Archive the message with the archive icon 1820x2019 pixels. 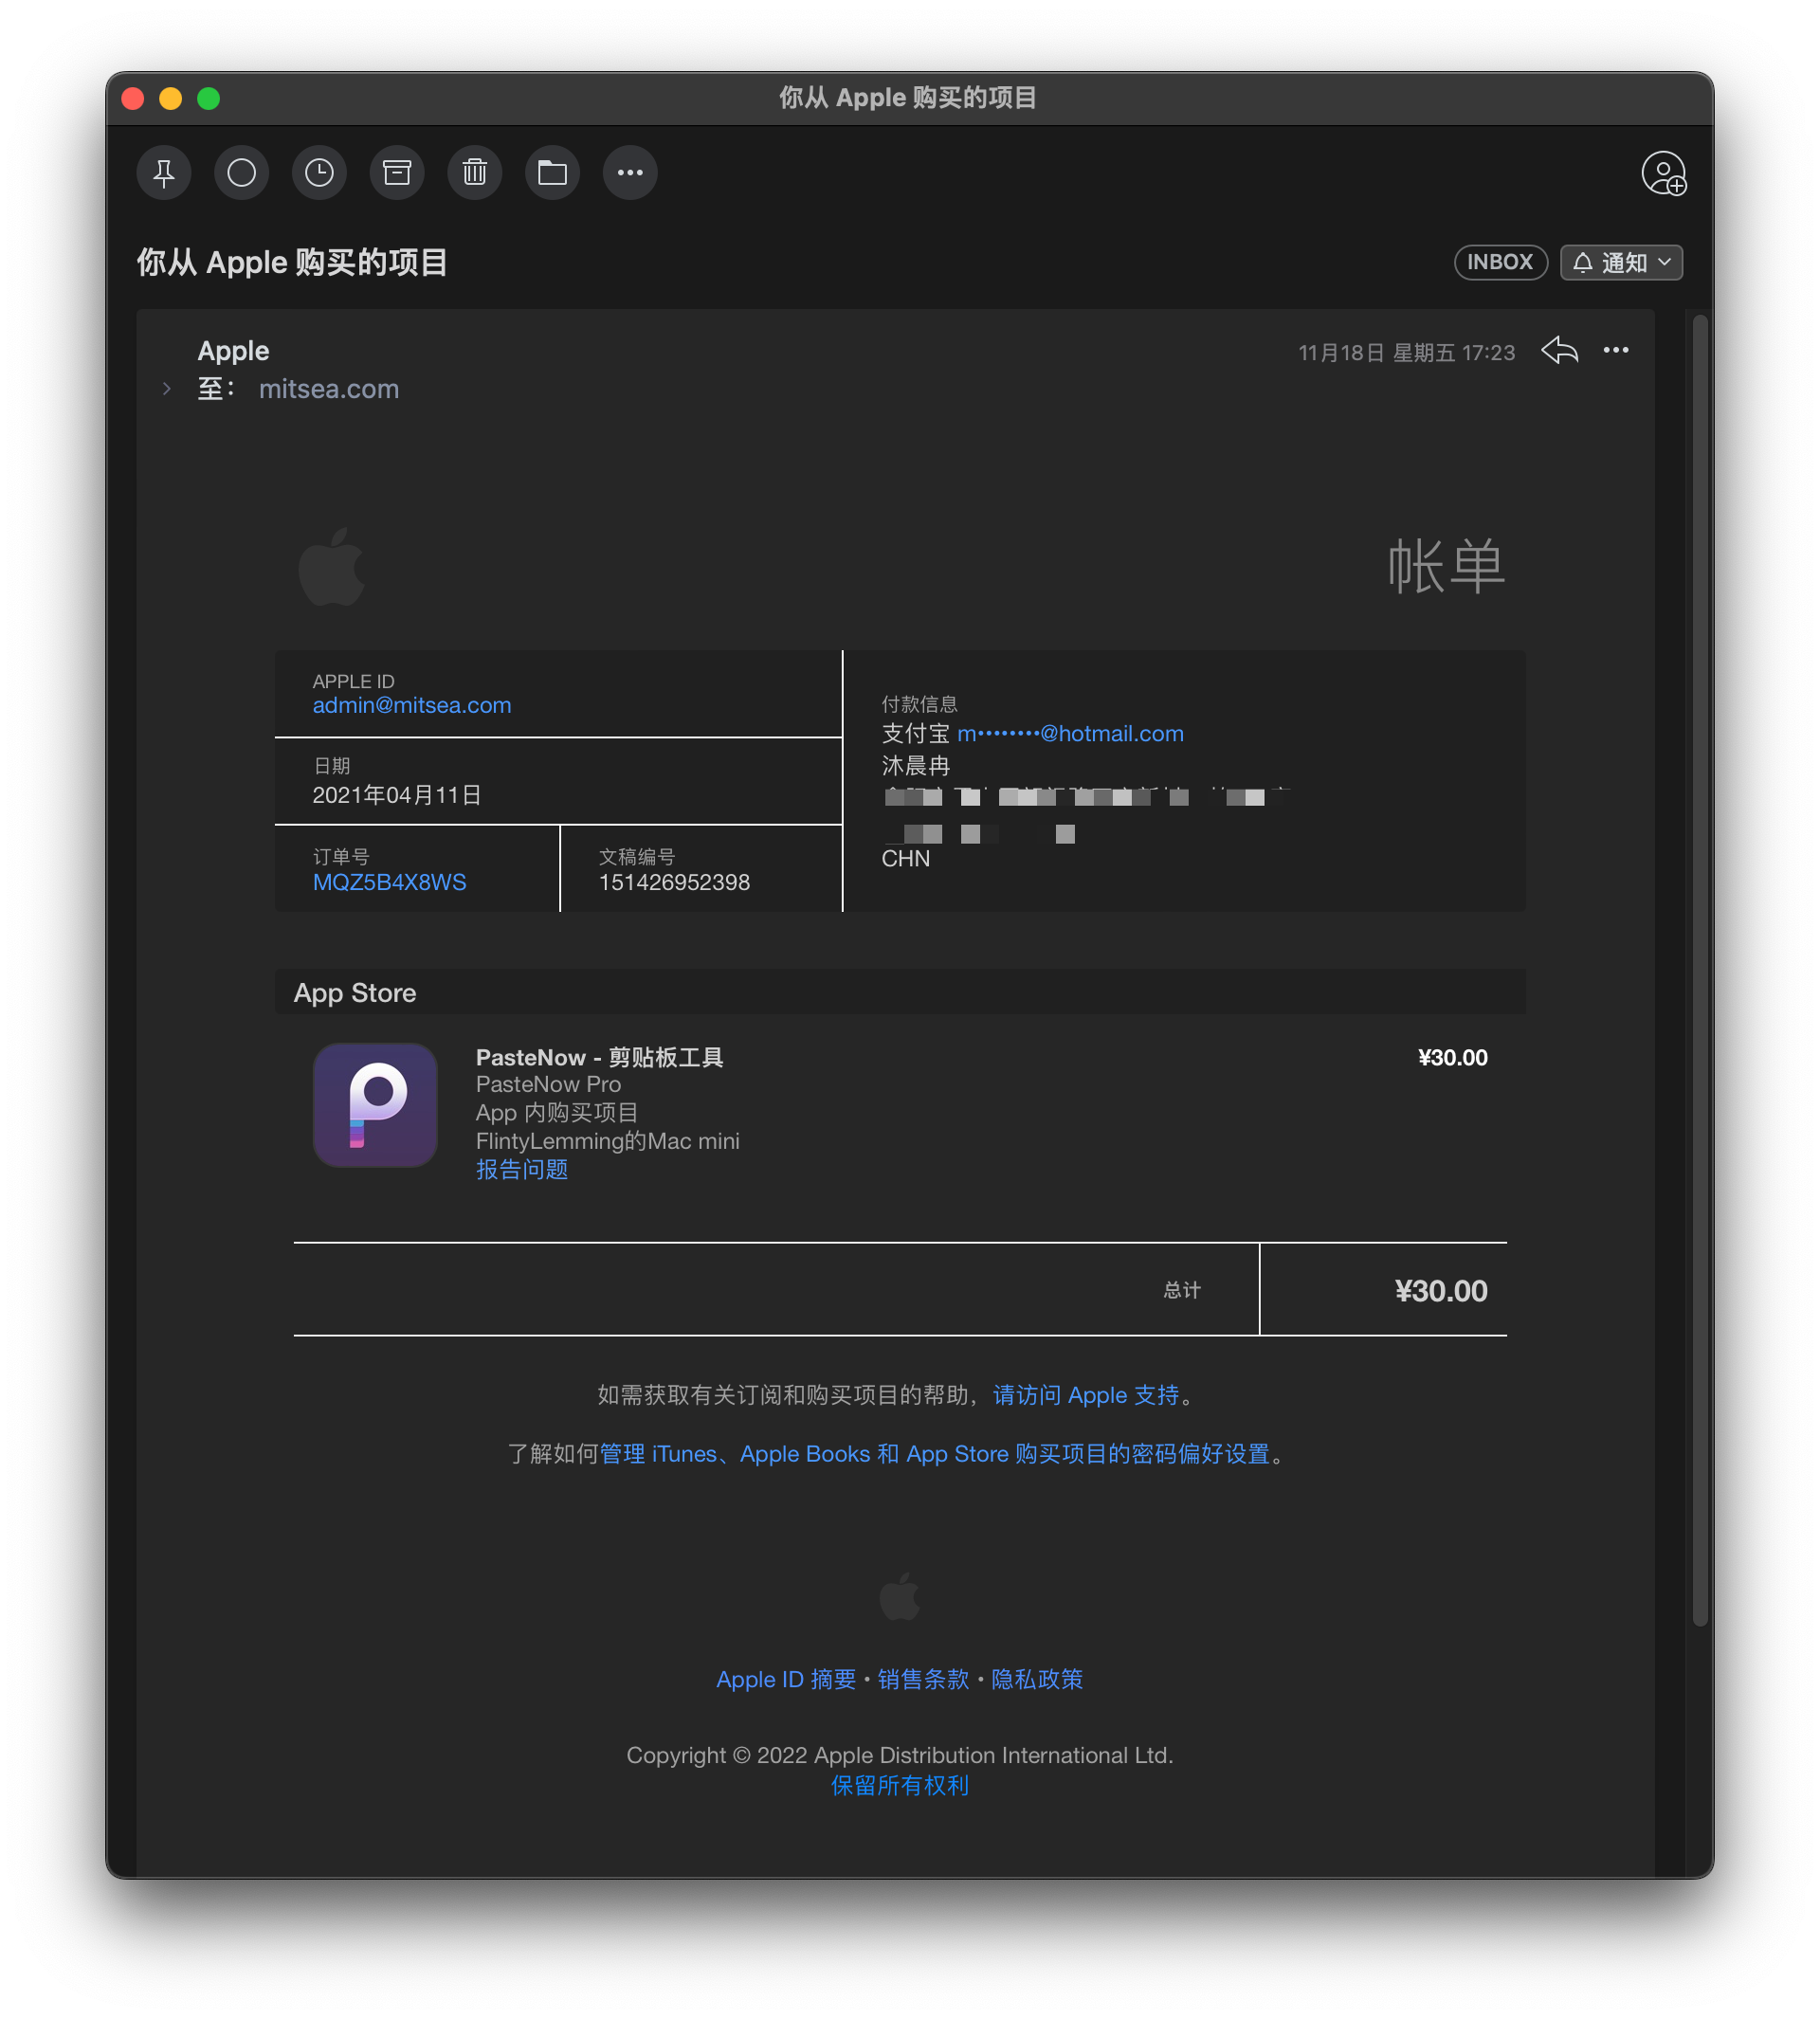tap(397, 173)
